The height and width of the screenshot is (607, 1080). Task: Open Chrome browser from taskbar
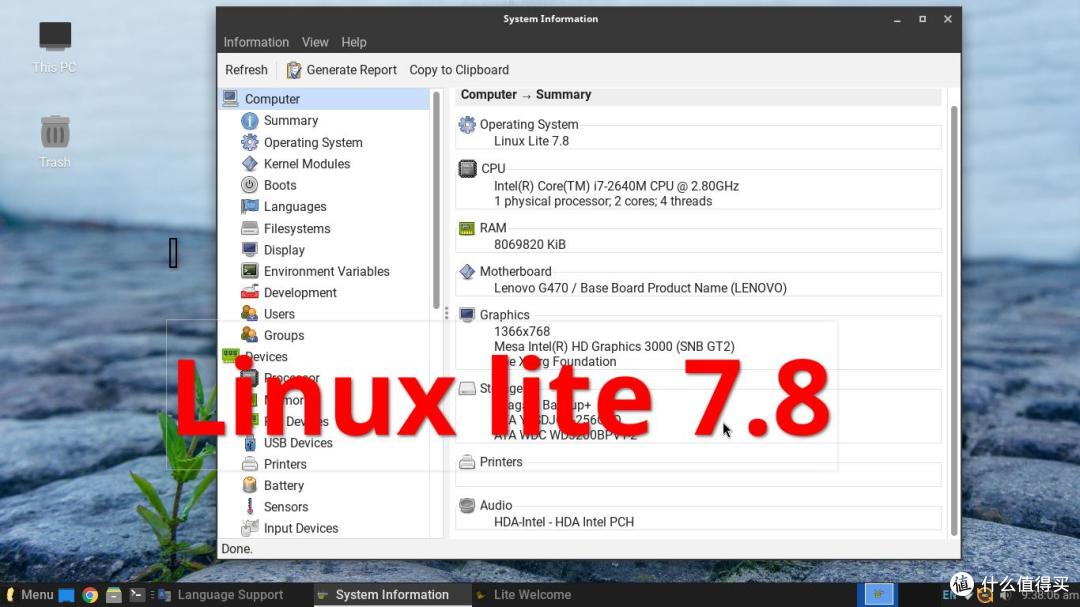[x=90, y=595]
